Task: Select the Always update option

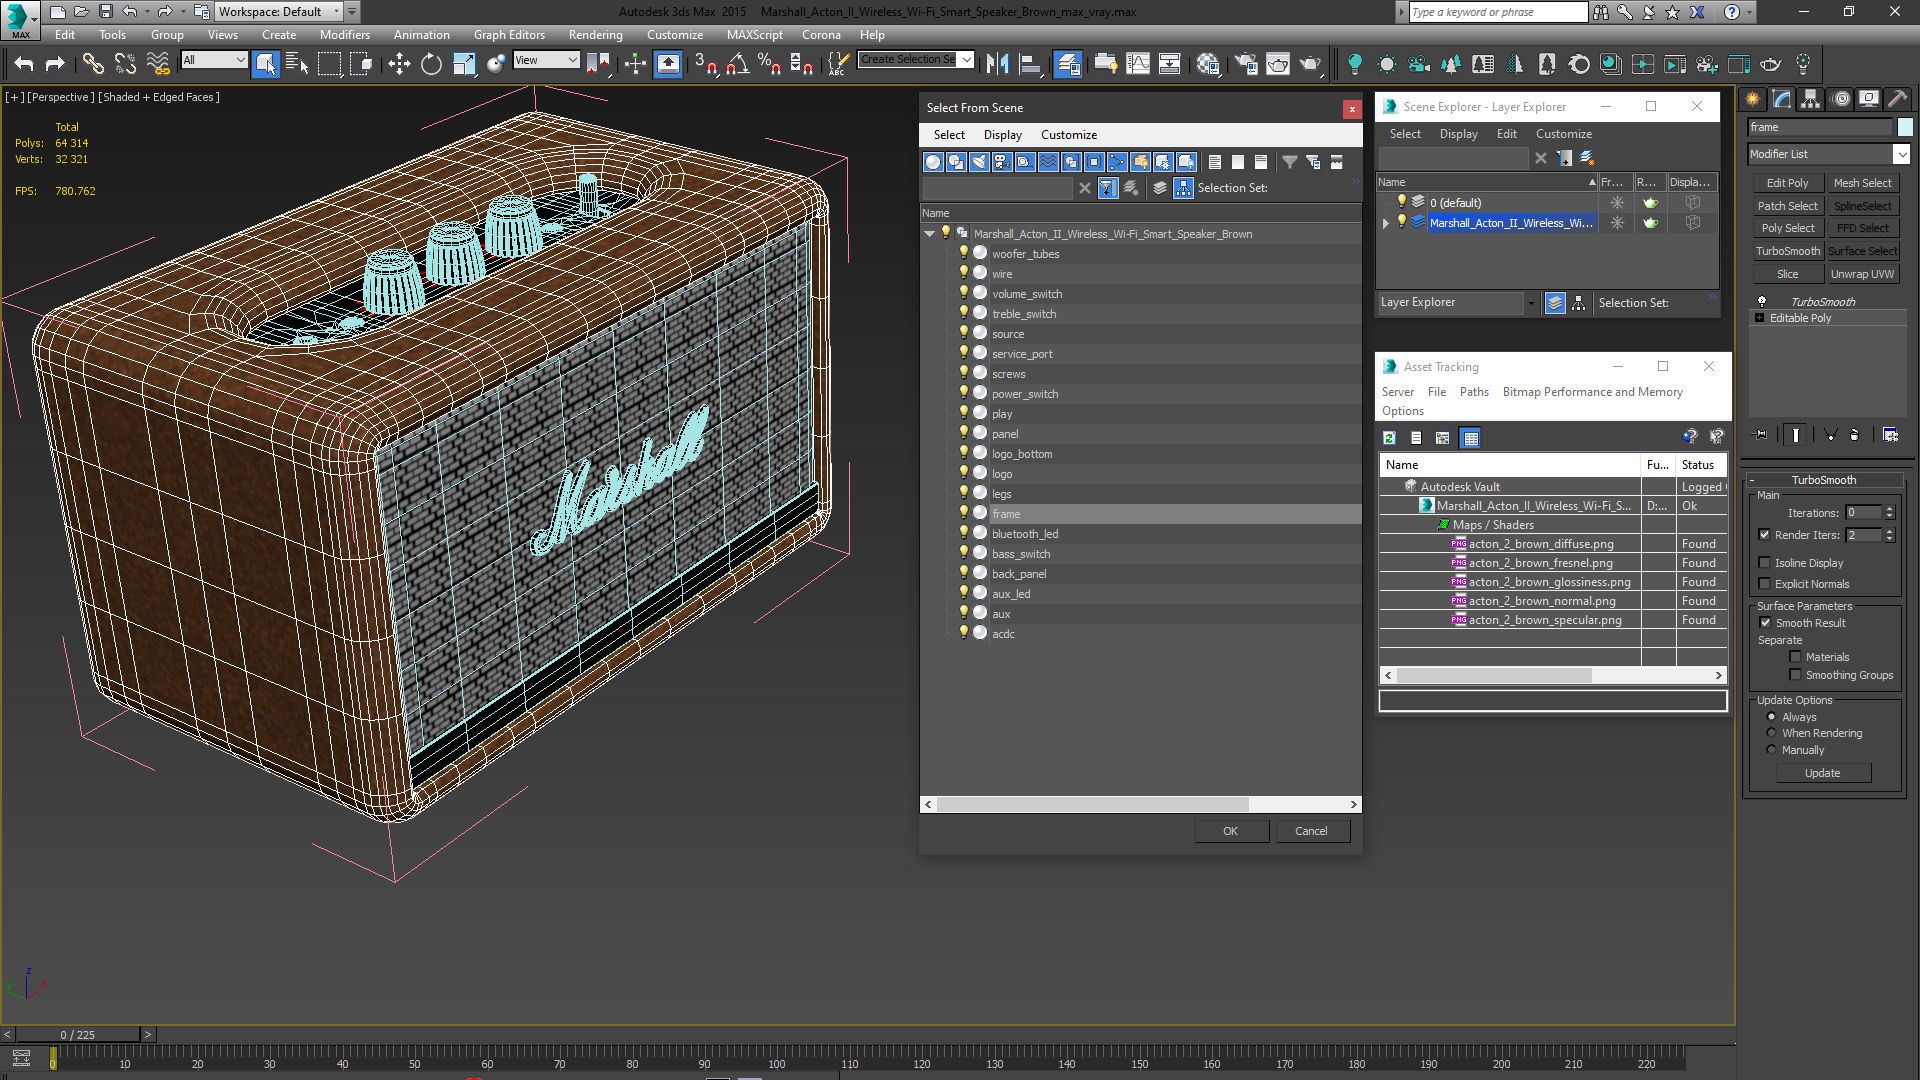Action: click(1771, 717)
